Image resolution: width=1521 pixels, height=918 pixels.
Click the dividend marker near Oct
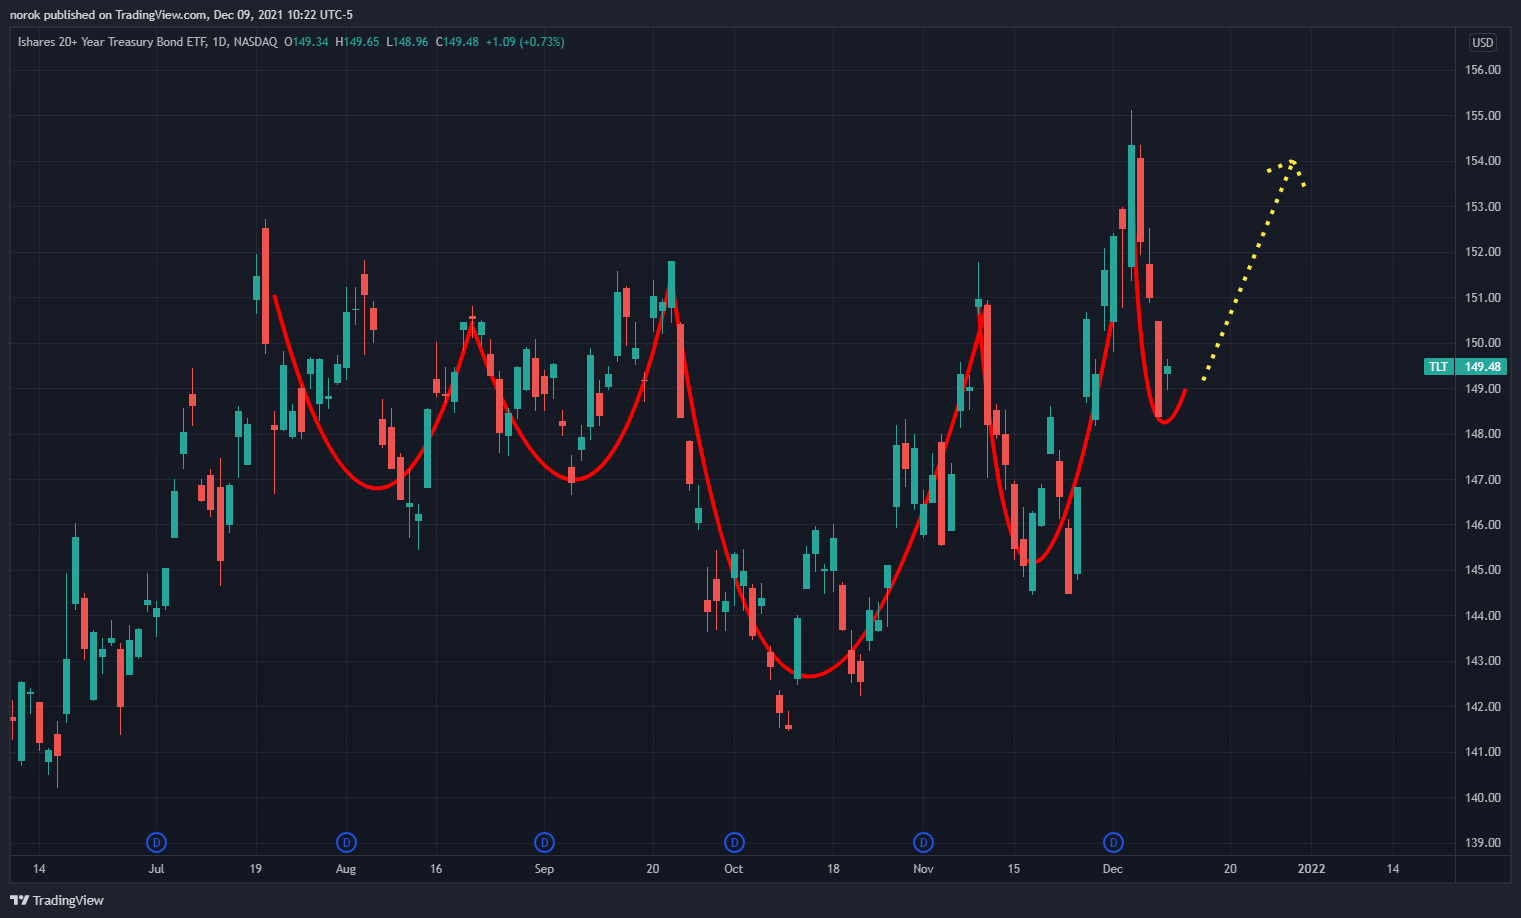(734, 843)
